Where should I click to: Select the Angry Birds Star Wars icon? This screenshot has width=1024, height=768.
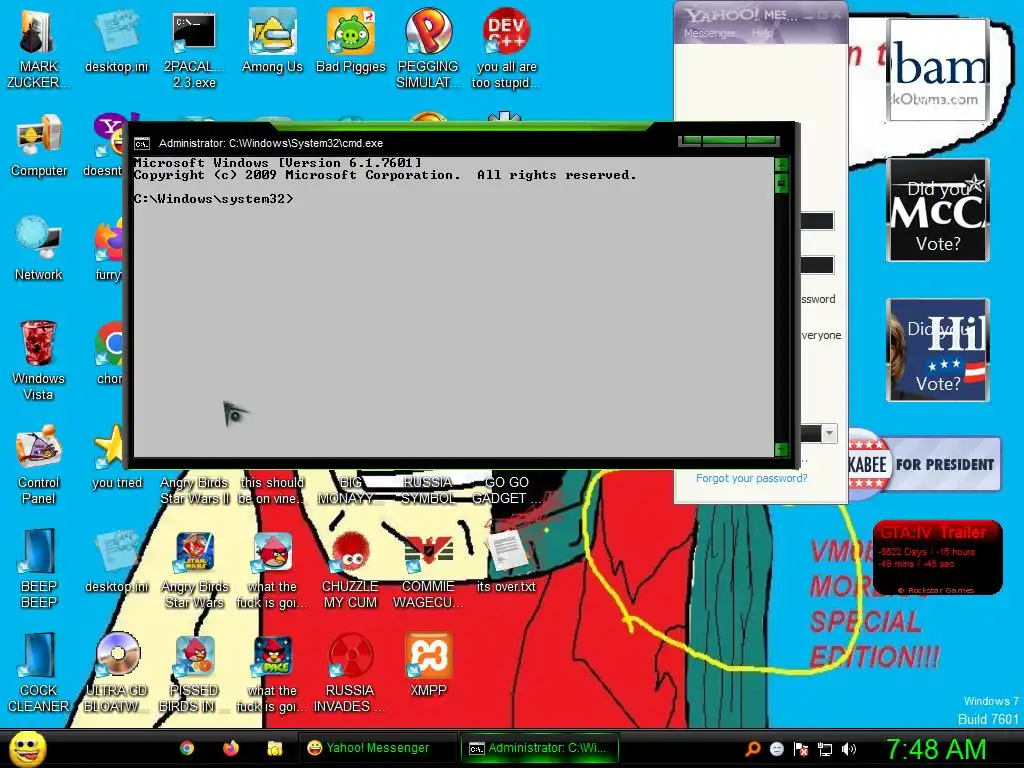coord(195,570)
